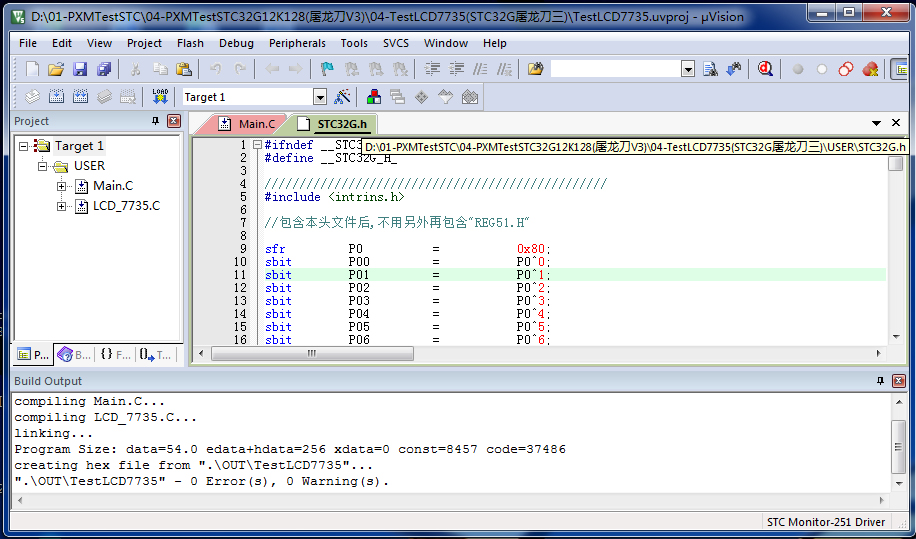This screenshot has height=539, width=916.
Task: Select the USER folder in project tree
Action: point(88,166)
